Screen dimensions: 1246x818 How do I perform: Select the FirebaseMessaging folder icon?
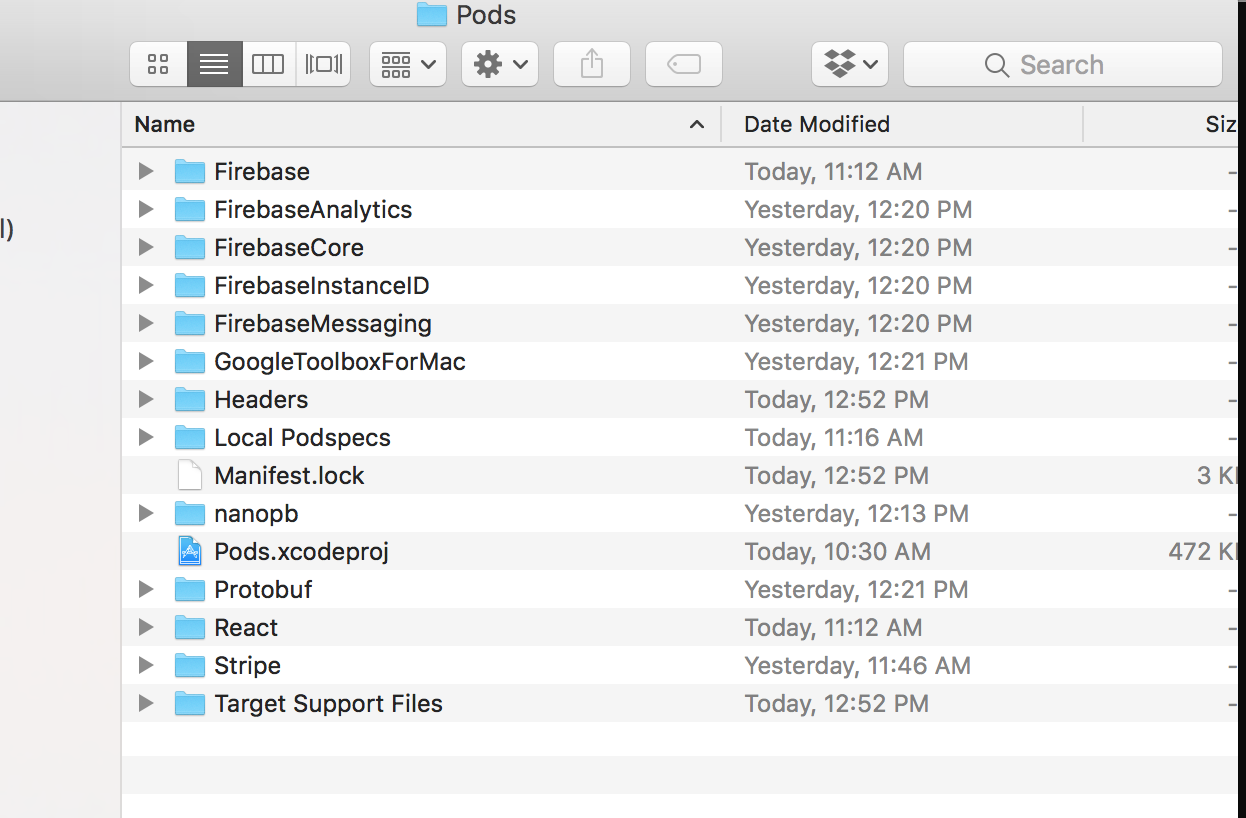click(x=189, y=323)
